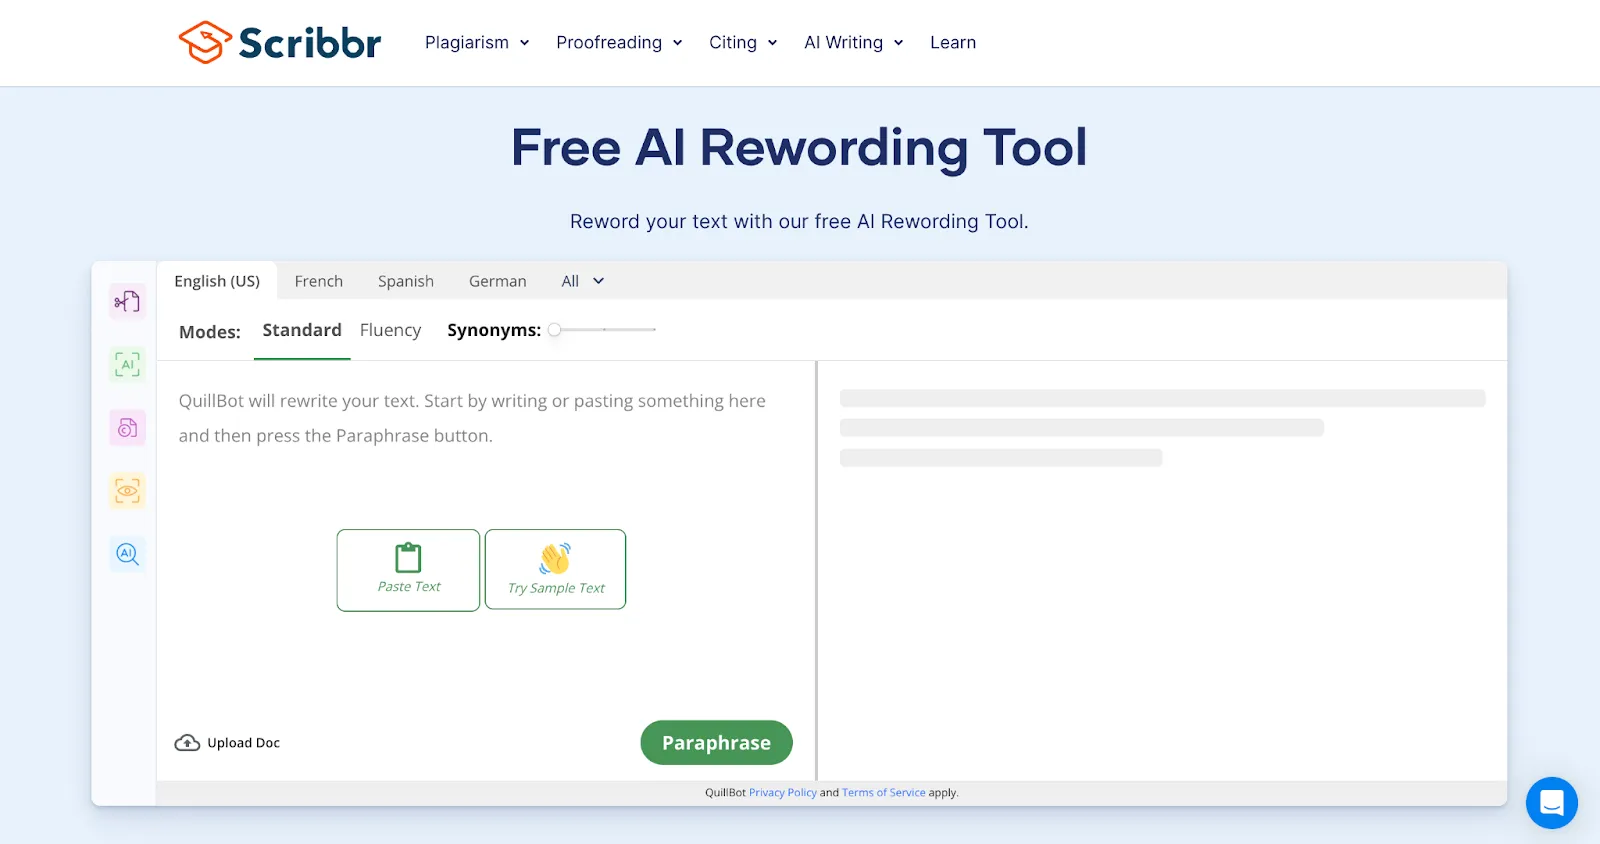Select the English (US) language tab

click(x=217, y=281)
